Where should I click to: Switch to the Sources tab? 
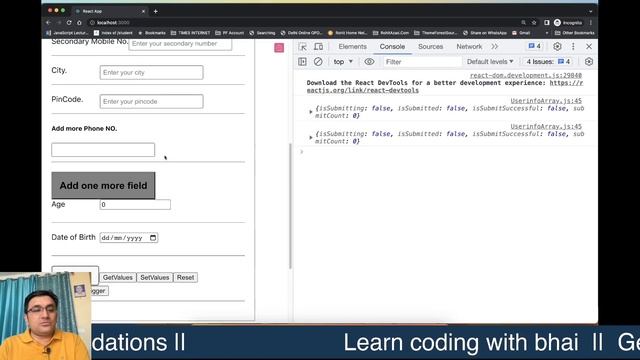430,47
